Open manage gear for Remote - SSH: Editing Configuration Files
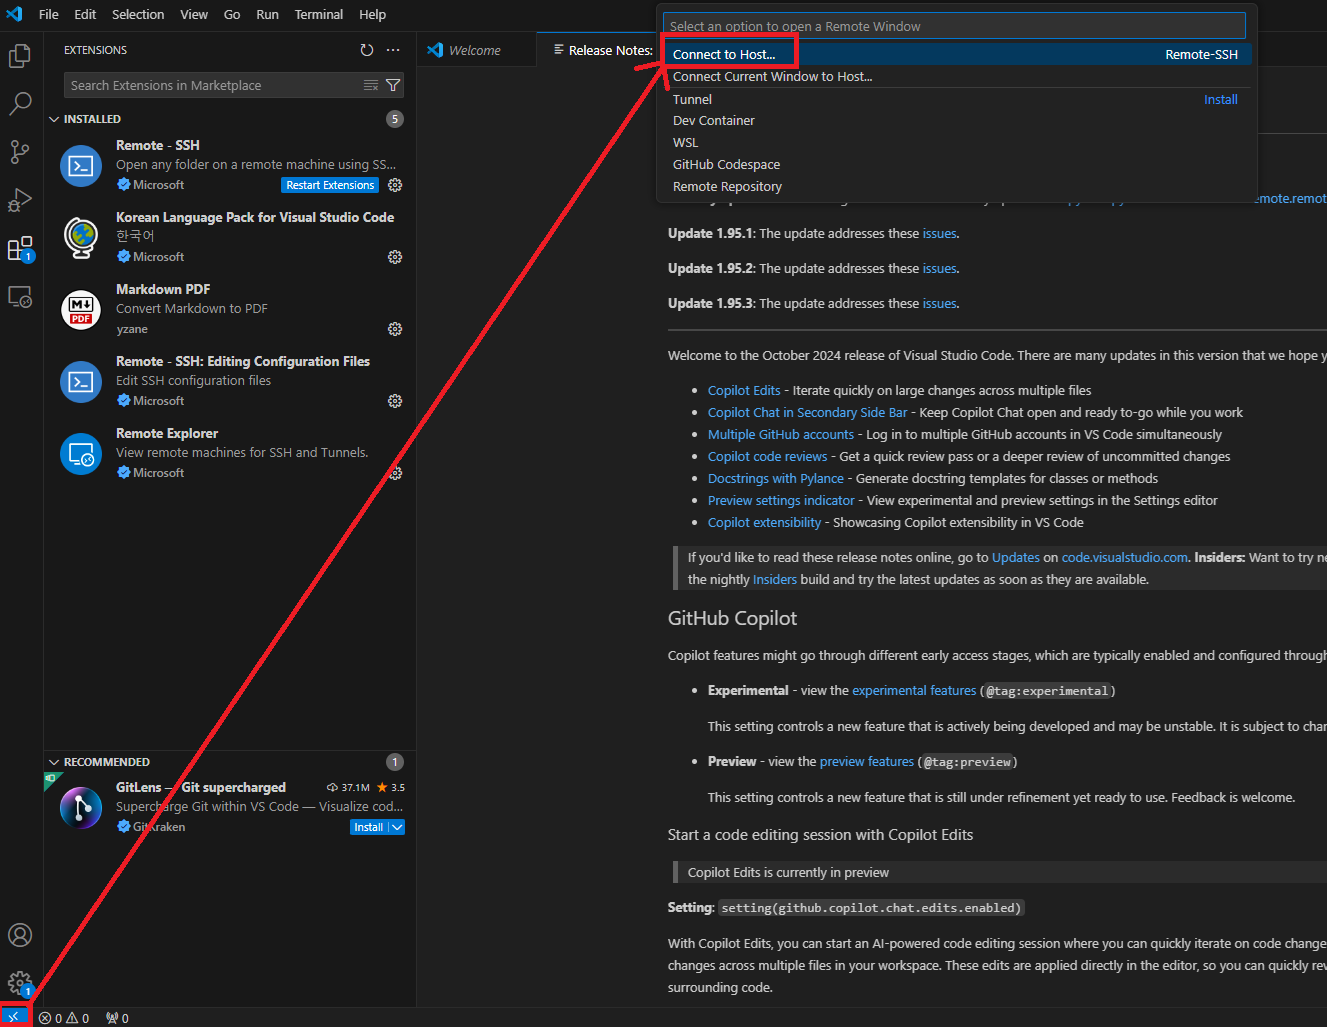Screen dimensions: 1327x1027 tap(395, 401)
